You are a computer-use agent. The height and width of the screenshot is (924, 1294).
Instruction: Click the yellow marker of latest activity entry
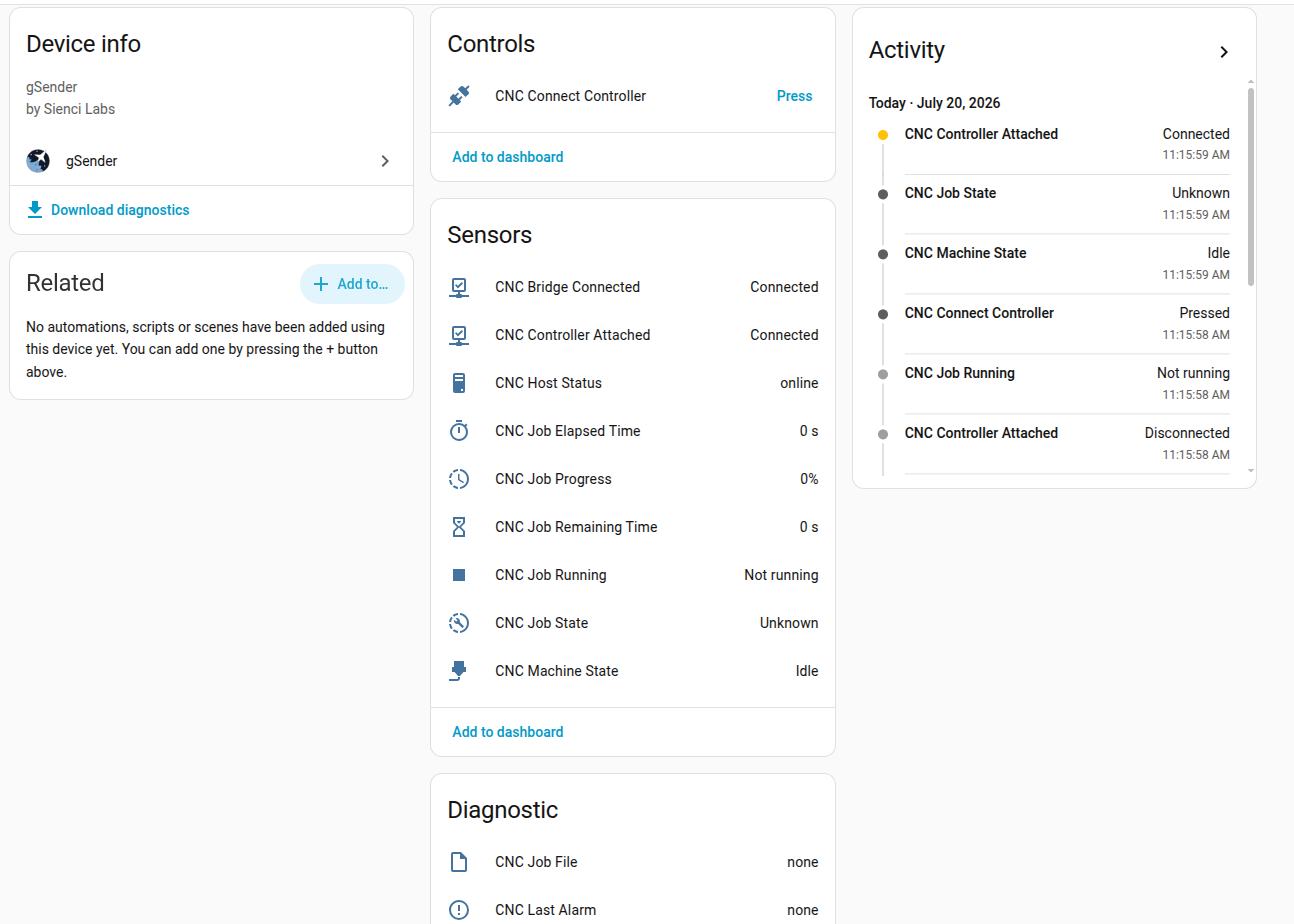tap(882, 135)
